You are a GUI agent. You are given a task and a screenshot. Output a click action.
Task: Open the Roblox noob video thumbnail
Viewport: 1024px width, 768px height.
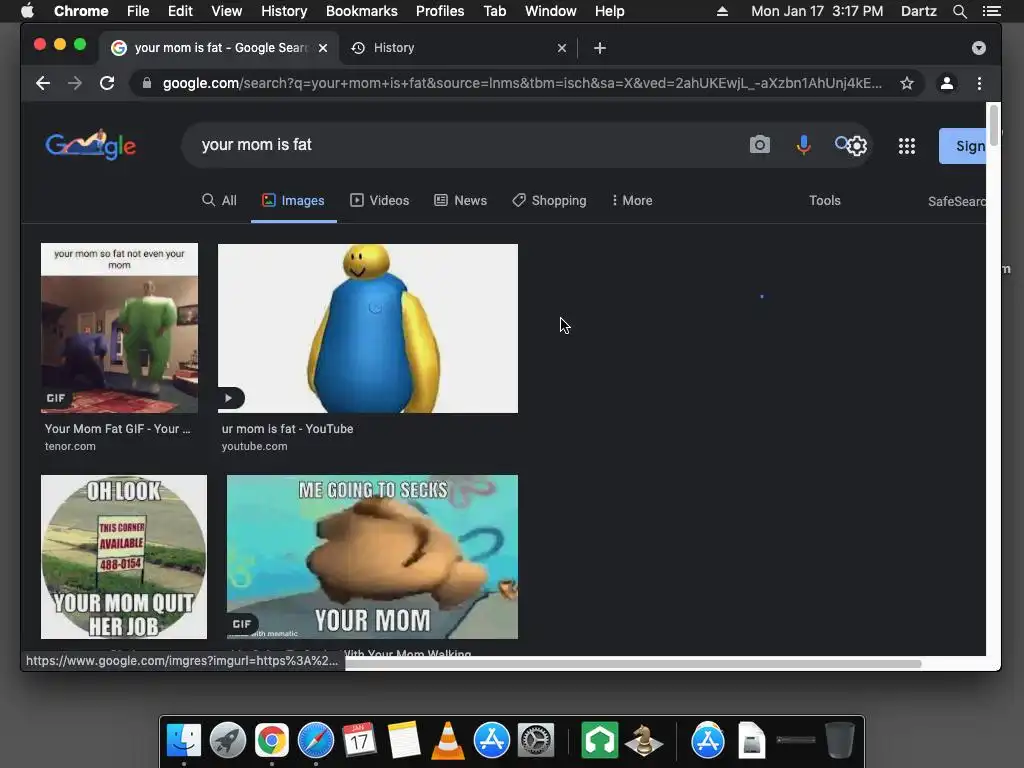pyautogui.click(x=368, y=328)
